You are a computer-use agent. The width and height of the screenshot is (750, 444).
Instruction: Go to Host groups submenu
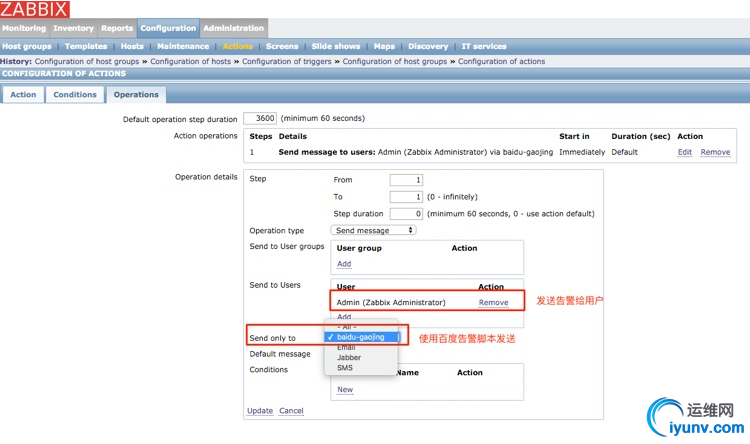pos(27,46)
